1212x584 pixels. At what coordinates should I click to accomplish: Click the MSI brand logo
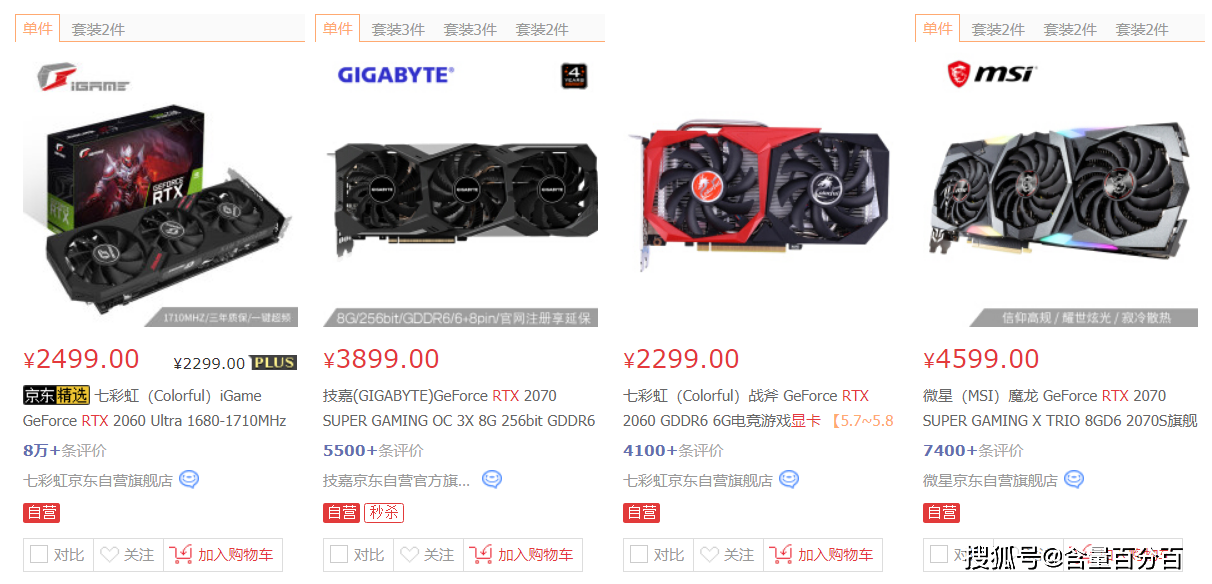(993, 73)
